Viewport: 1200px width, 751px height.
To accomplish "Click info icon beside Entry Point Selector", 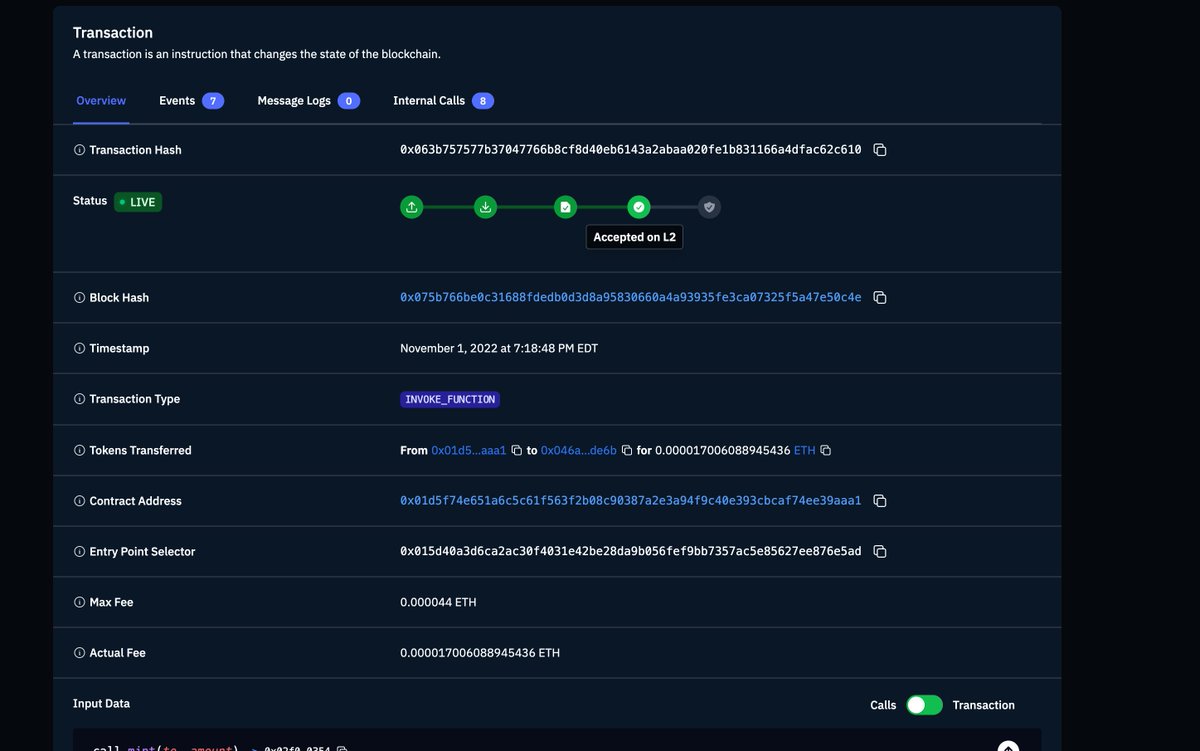I will [79, 552].
